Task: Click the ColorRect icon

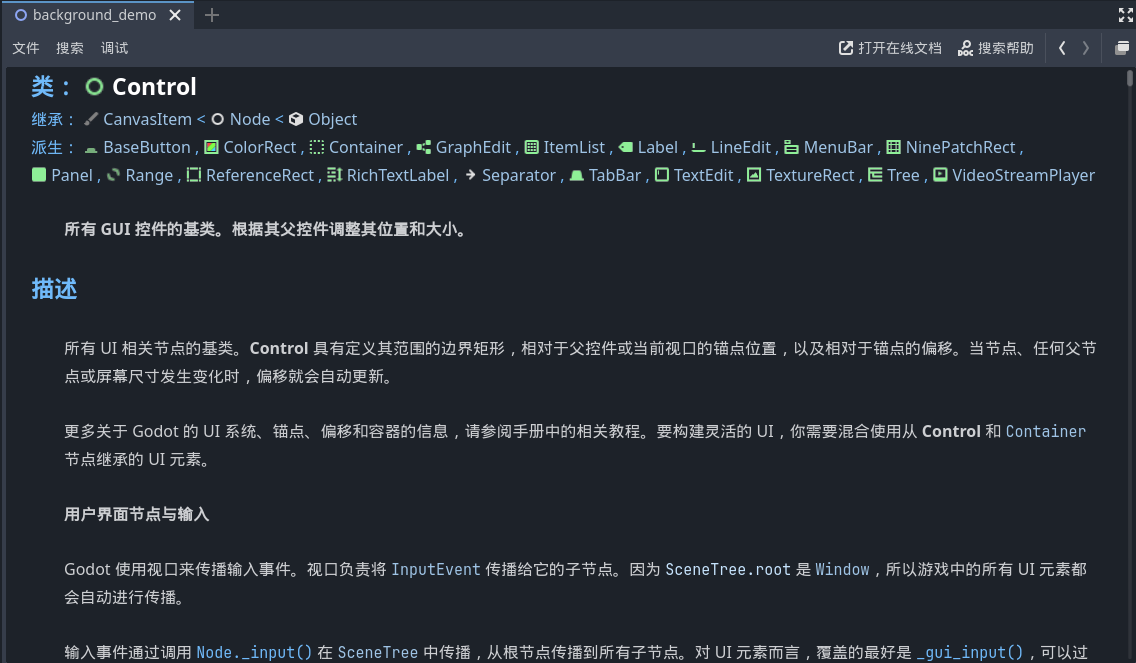Action: coord(211,147)
